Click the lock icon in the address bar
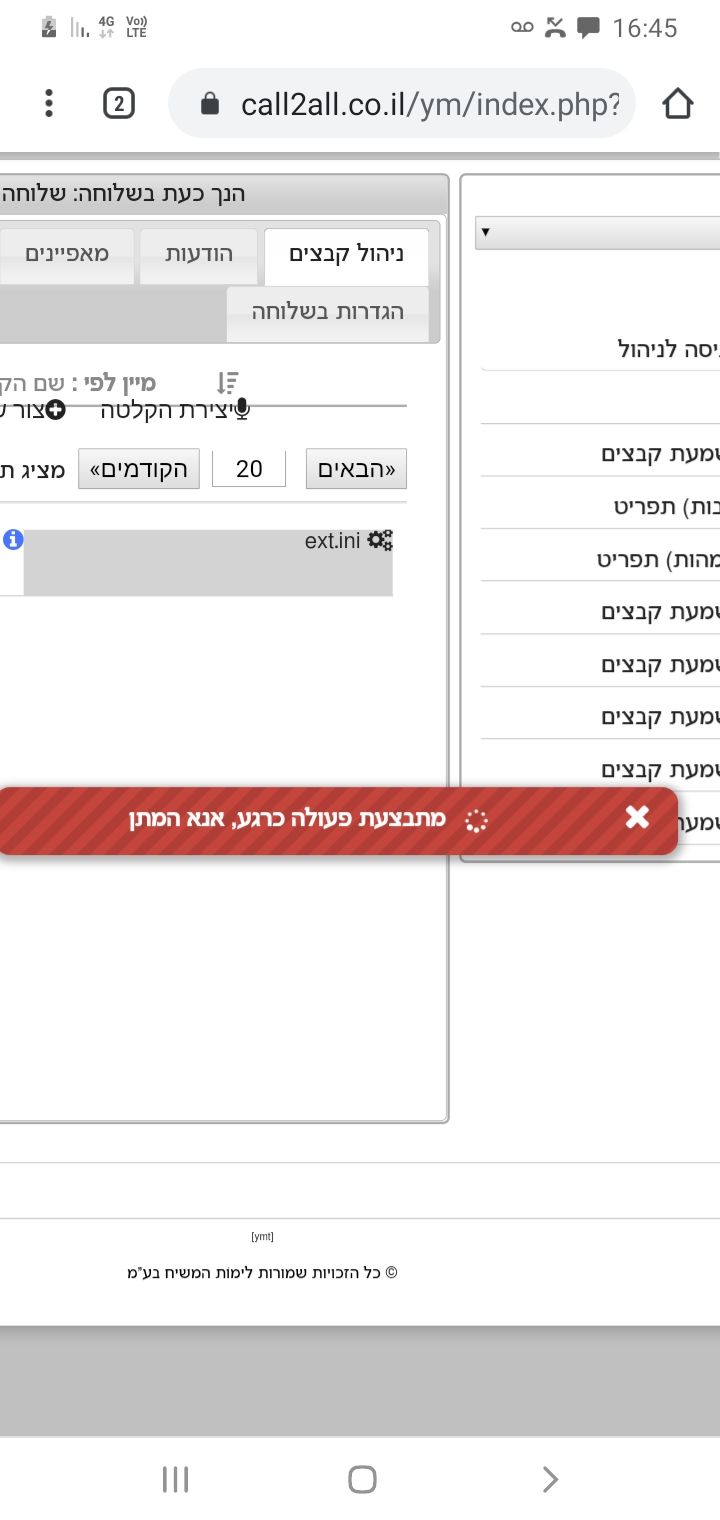Image resolution: width=720 pixels, height=1520 pixels. pyautogui.click(x=210, y=104)
